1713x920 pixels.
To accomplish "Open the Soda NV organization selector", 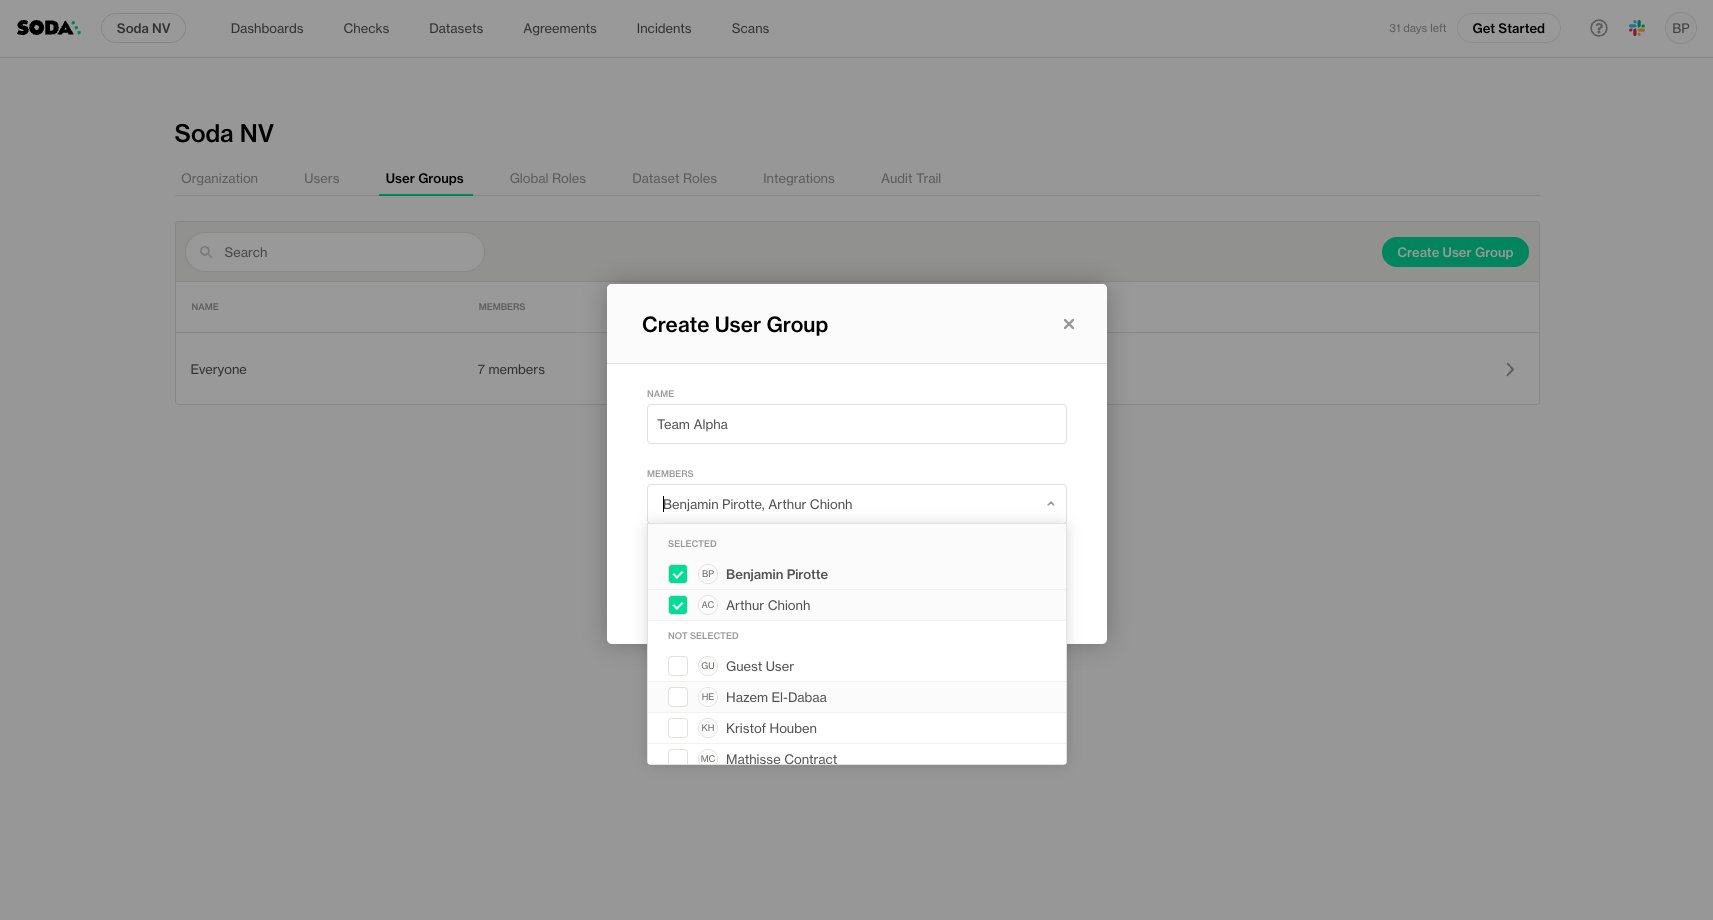I will coord(143,28).
